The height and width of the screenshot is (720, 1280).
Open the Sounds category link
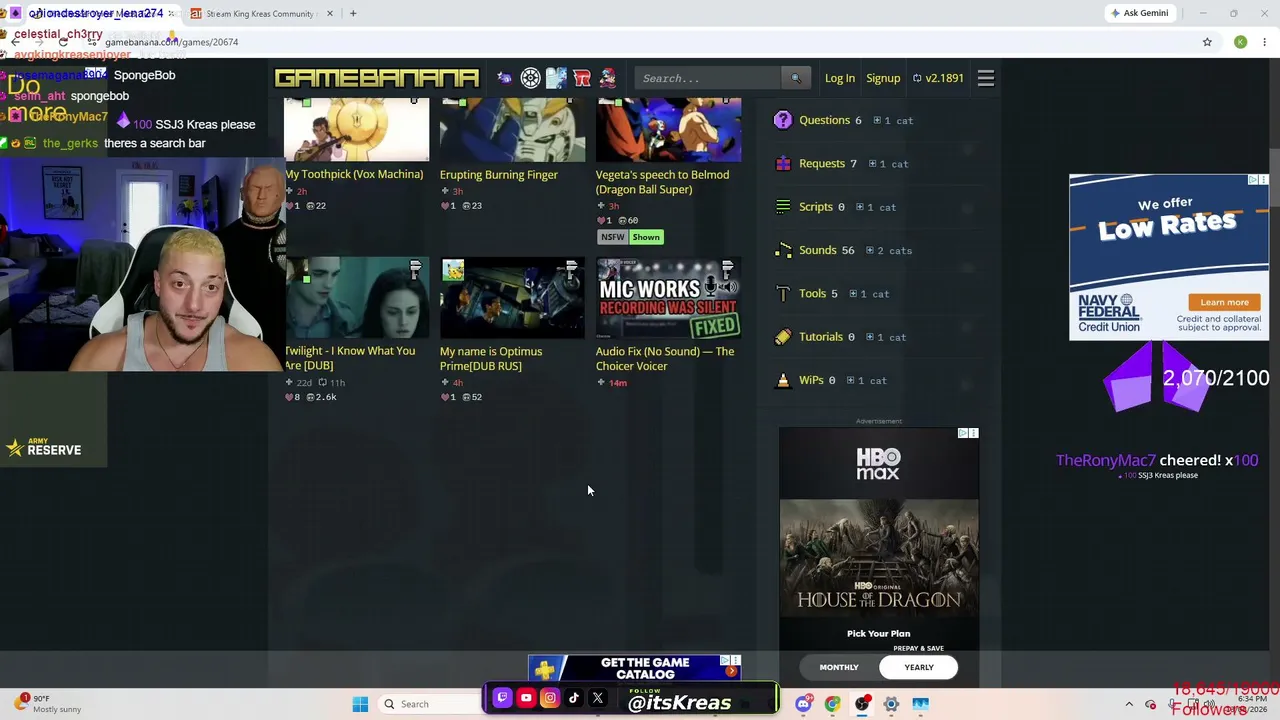818,250
